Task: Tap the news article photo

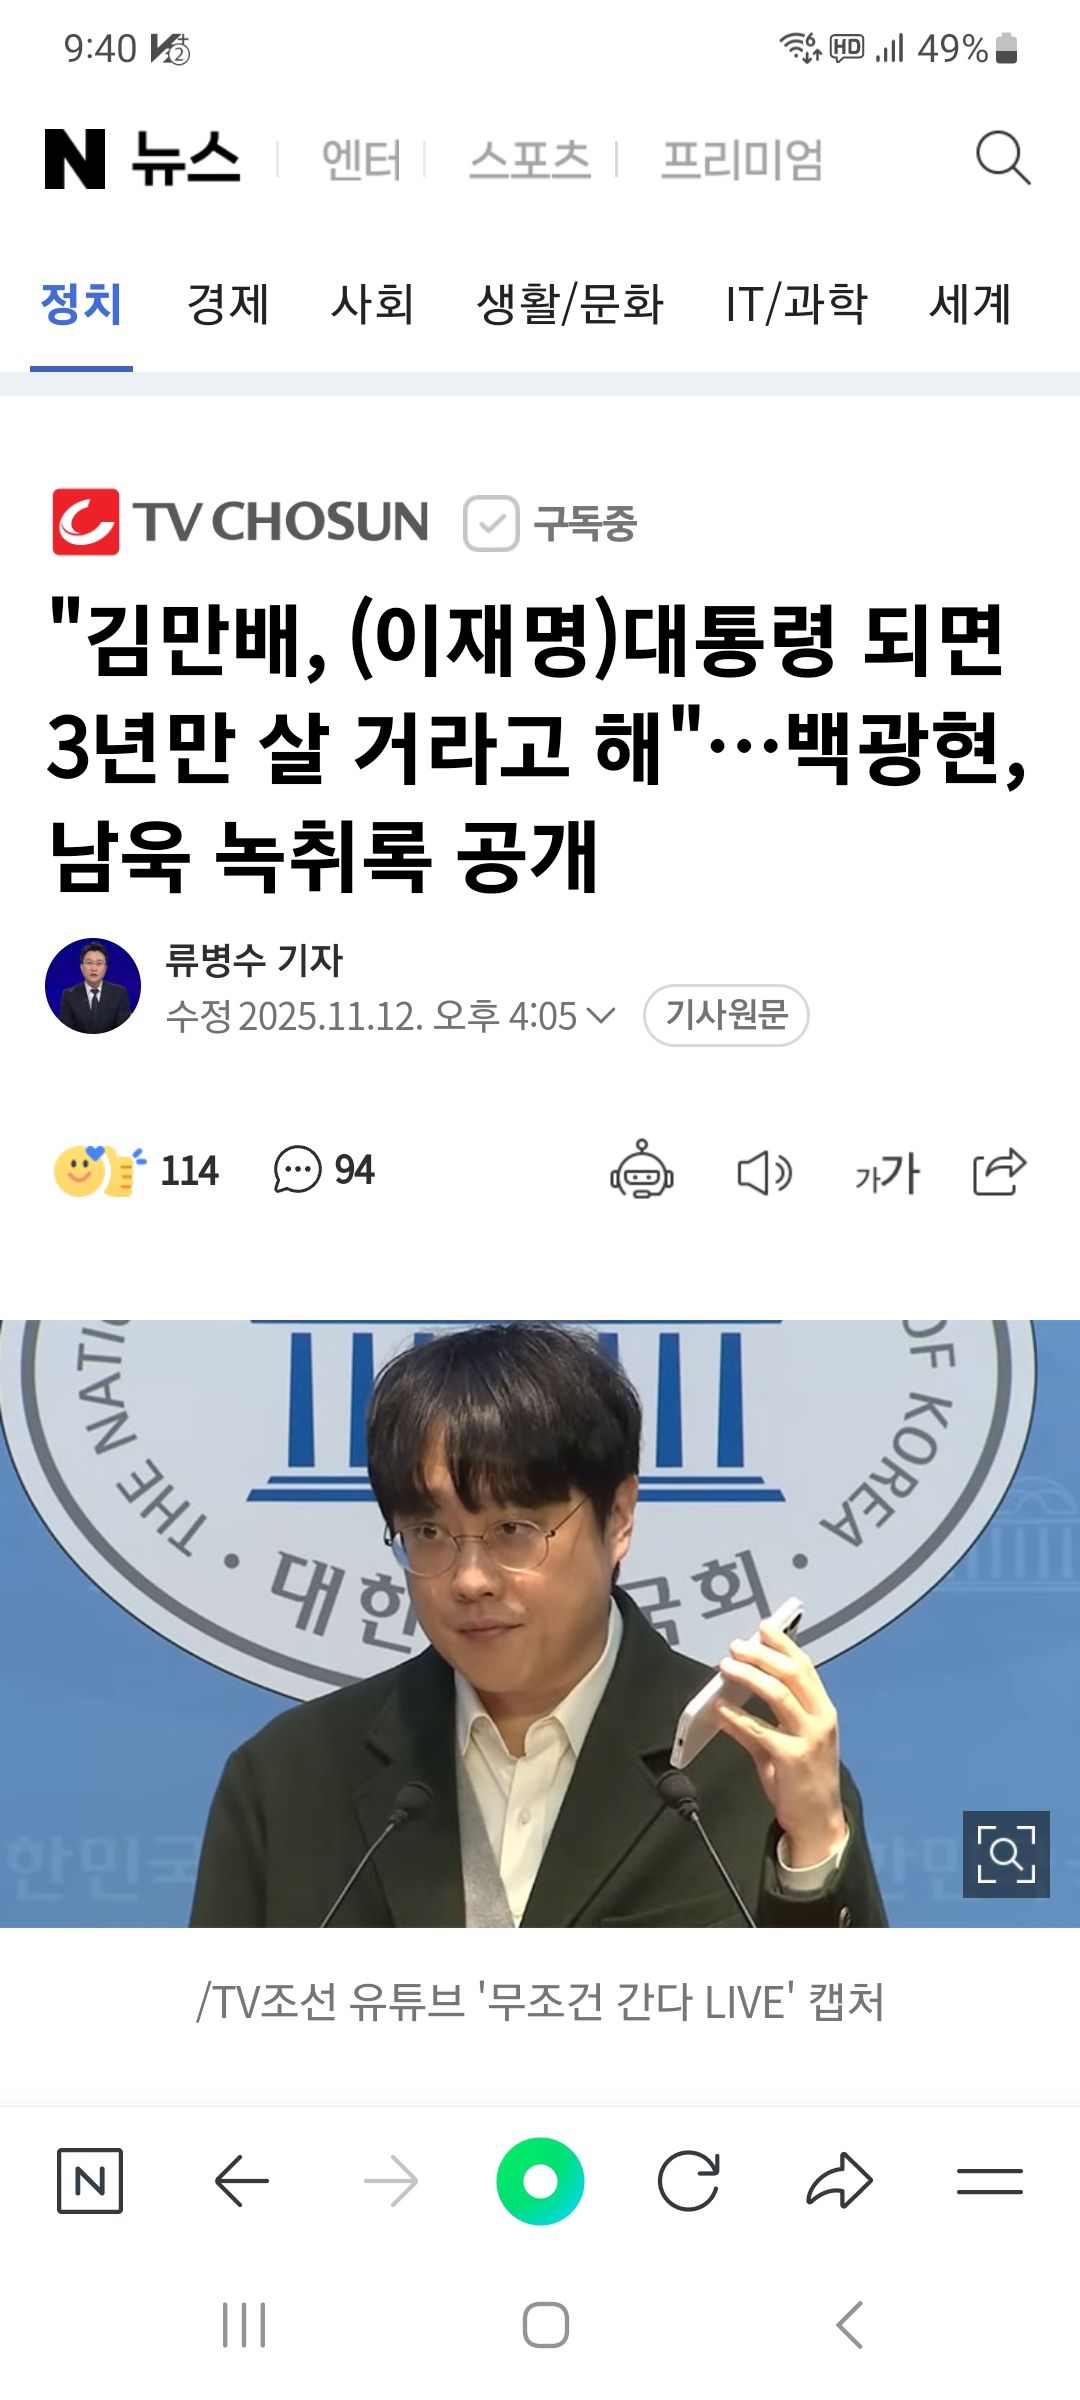Action: point(540,1623)
